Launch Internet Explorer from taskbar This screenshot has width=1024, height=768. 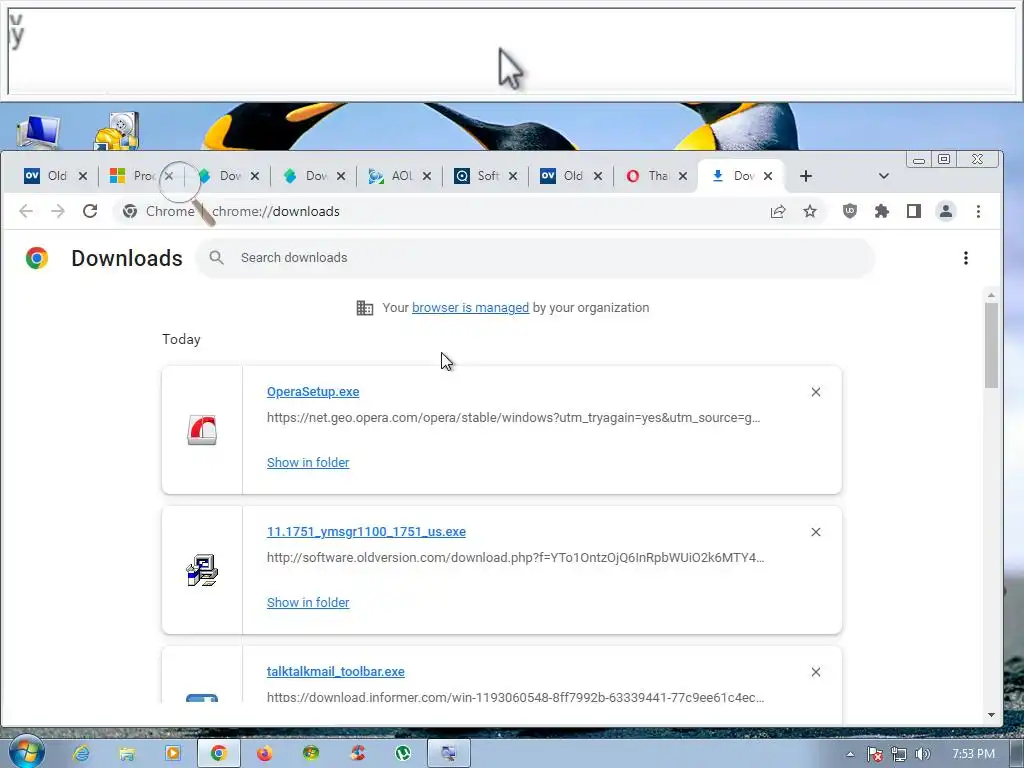pyautogui.click(x=81, y=754)
